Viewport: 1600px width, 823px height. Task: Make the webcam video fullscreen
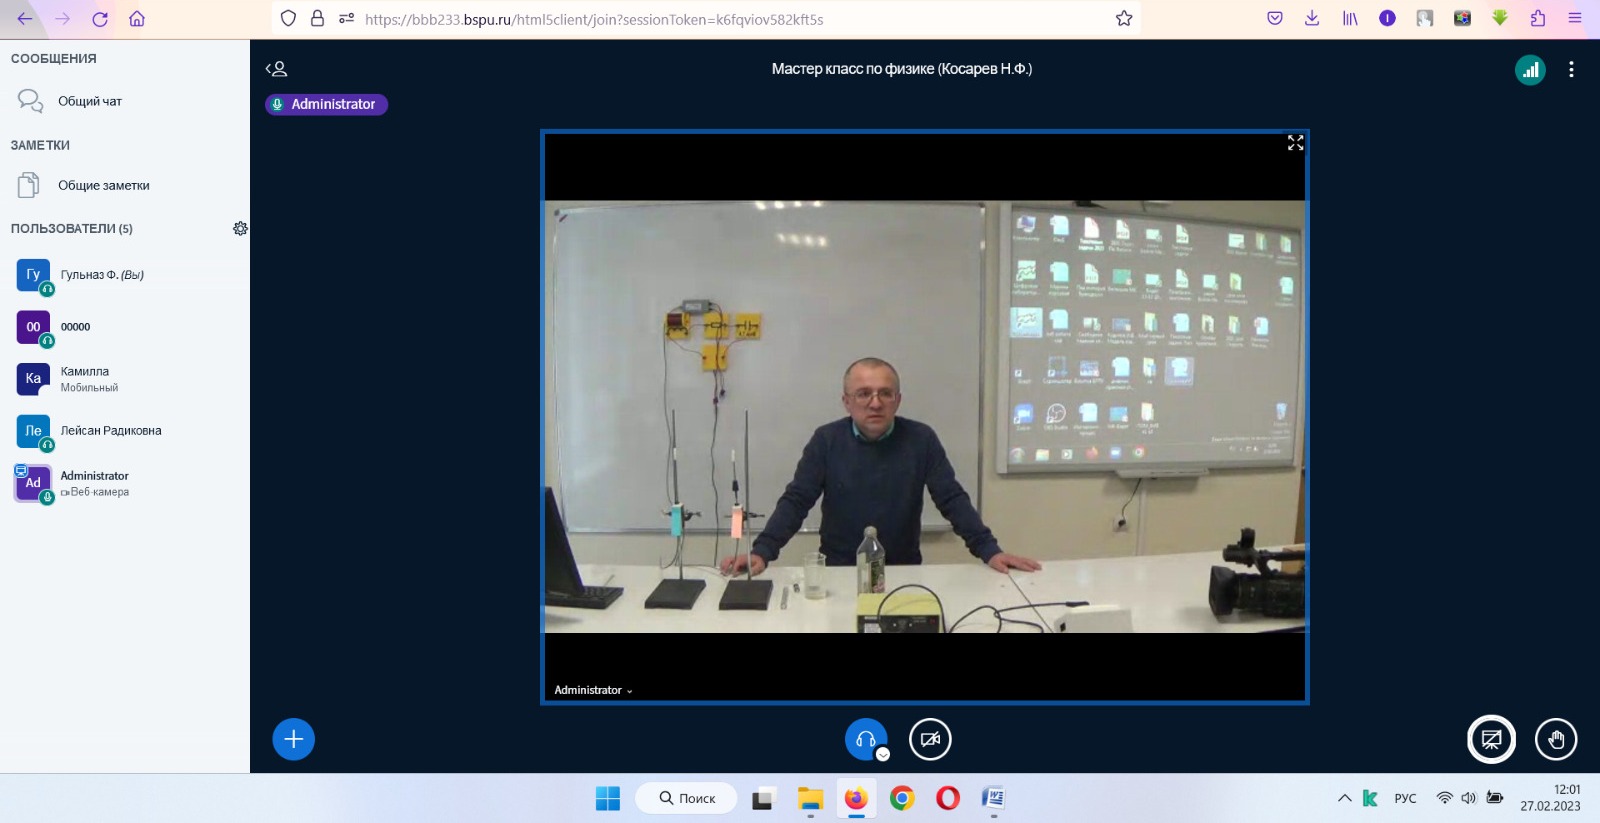click(1295, 143)
